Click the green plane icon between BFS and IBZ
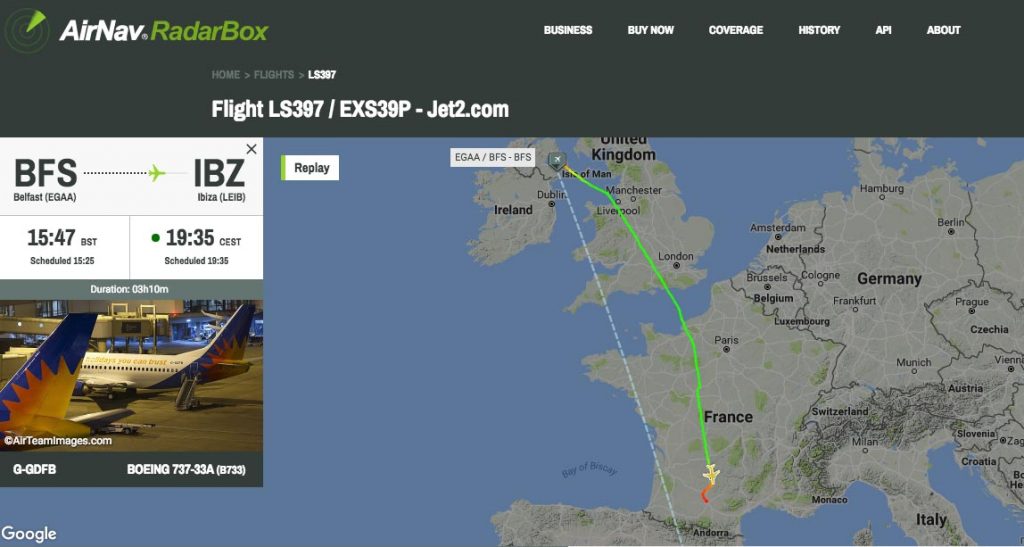The image size is (1024, 547). point(156,173)
